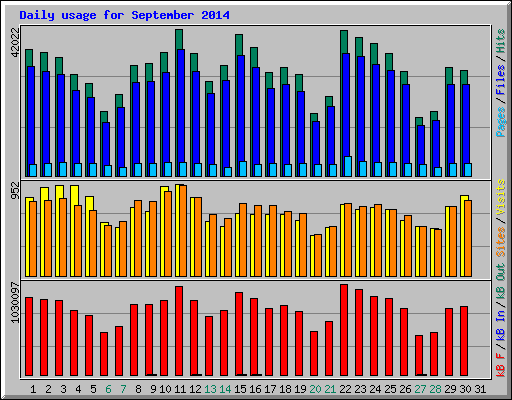Click green weekend day label 21
512x400 pixels.
coord(330,389)
